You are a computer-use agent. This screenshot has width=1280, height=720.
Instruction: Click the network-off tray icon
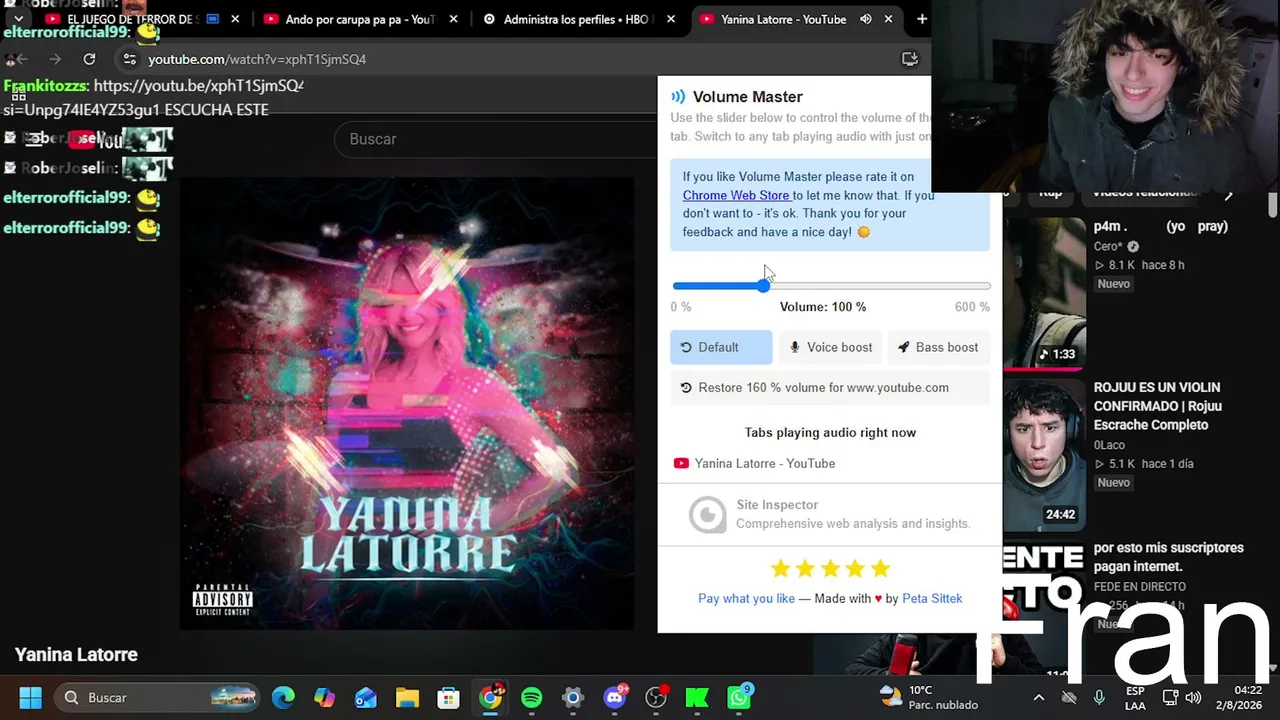(x=1069, y=697)
